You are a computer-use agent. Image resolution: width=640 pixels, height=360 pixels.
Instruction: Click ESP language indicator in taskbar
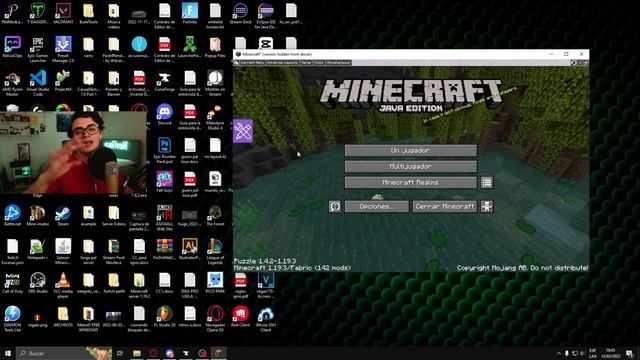(593, 353)
